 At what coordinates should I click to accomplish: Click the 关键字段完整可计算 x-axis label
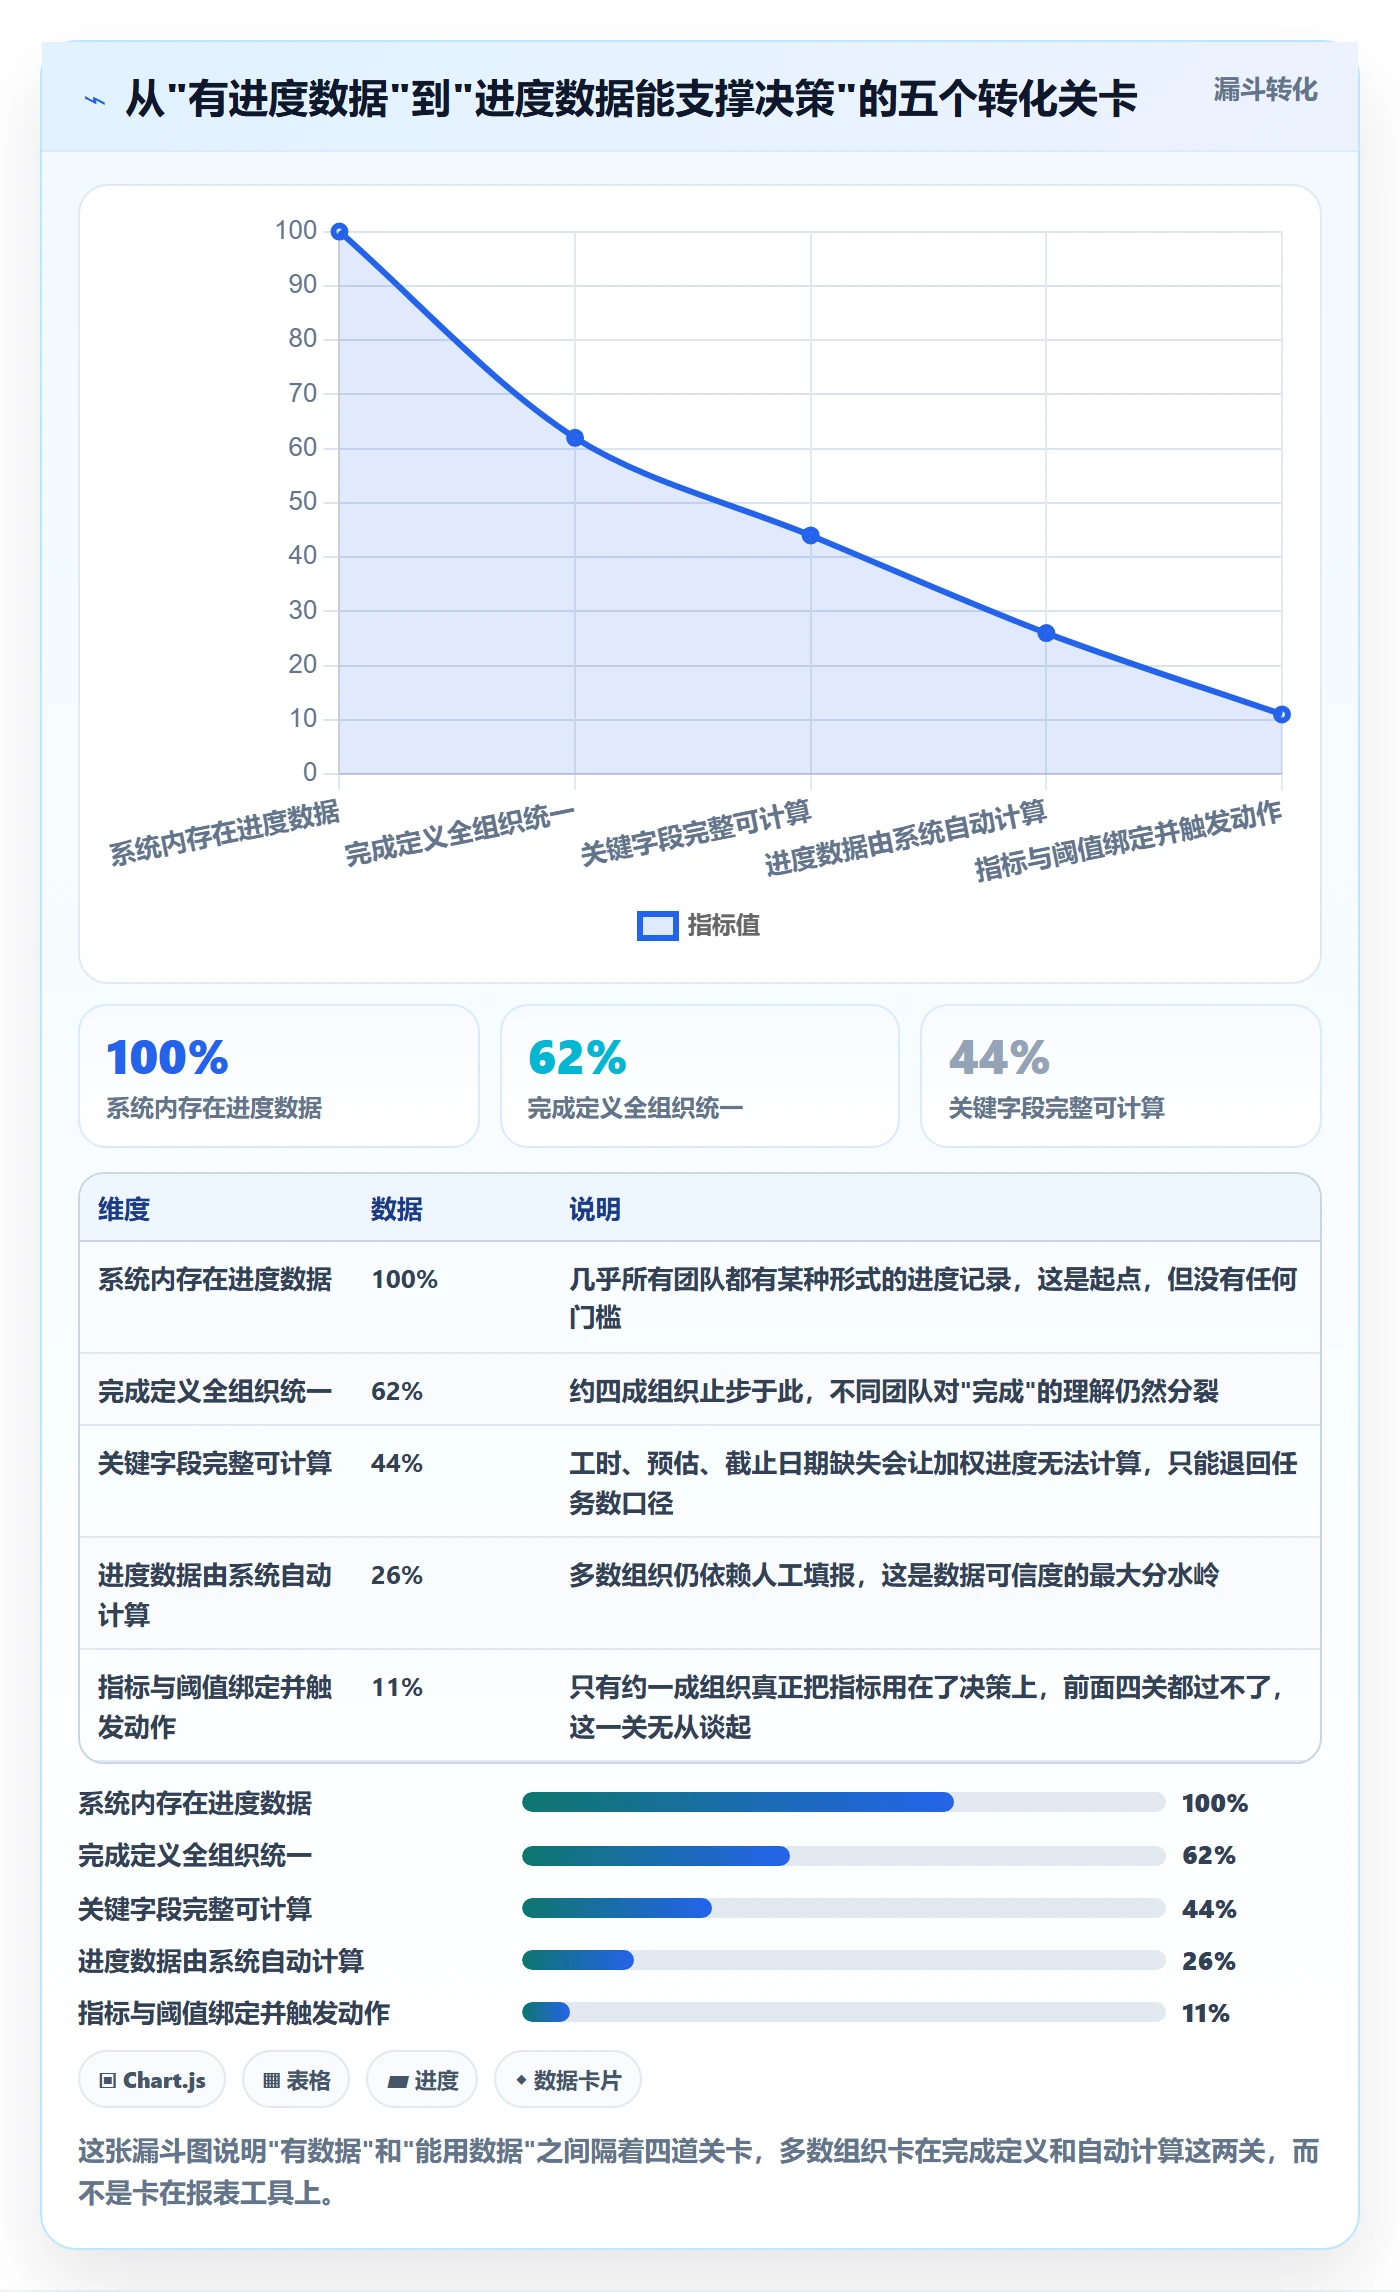coord(696,833)
